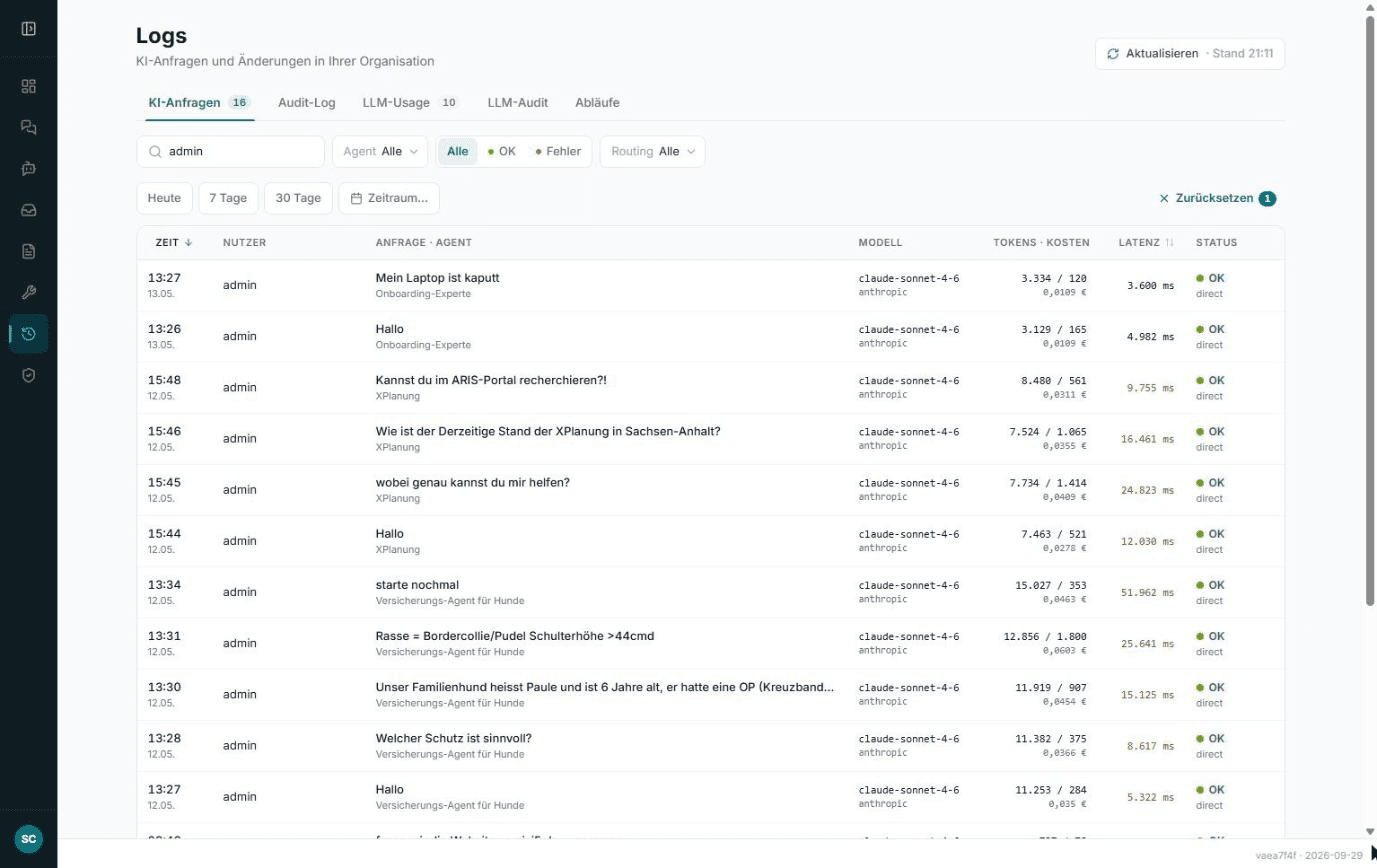Click the 24.823 ms latency value

(x=1147, y=491)
